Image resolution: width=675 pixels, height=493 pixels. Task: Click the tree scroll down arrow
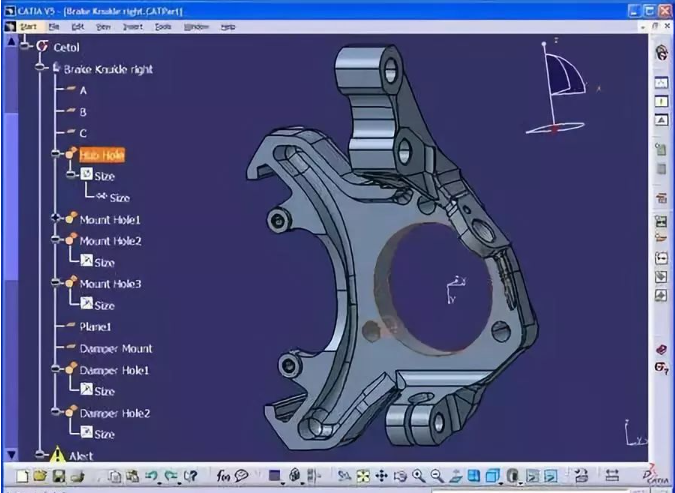pos(12,454)
